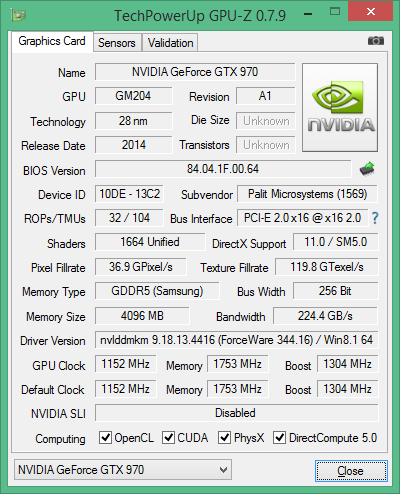Click the Texture Fillrate label
Screen dimensions: 400x494
click(234, 268)
